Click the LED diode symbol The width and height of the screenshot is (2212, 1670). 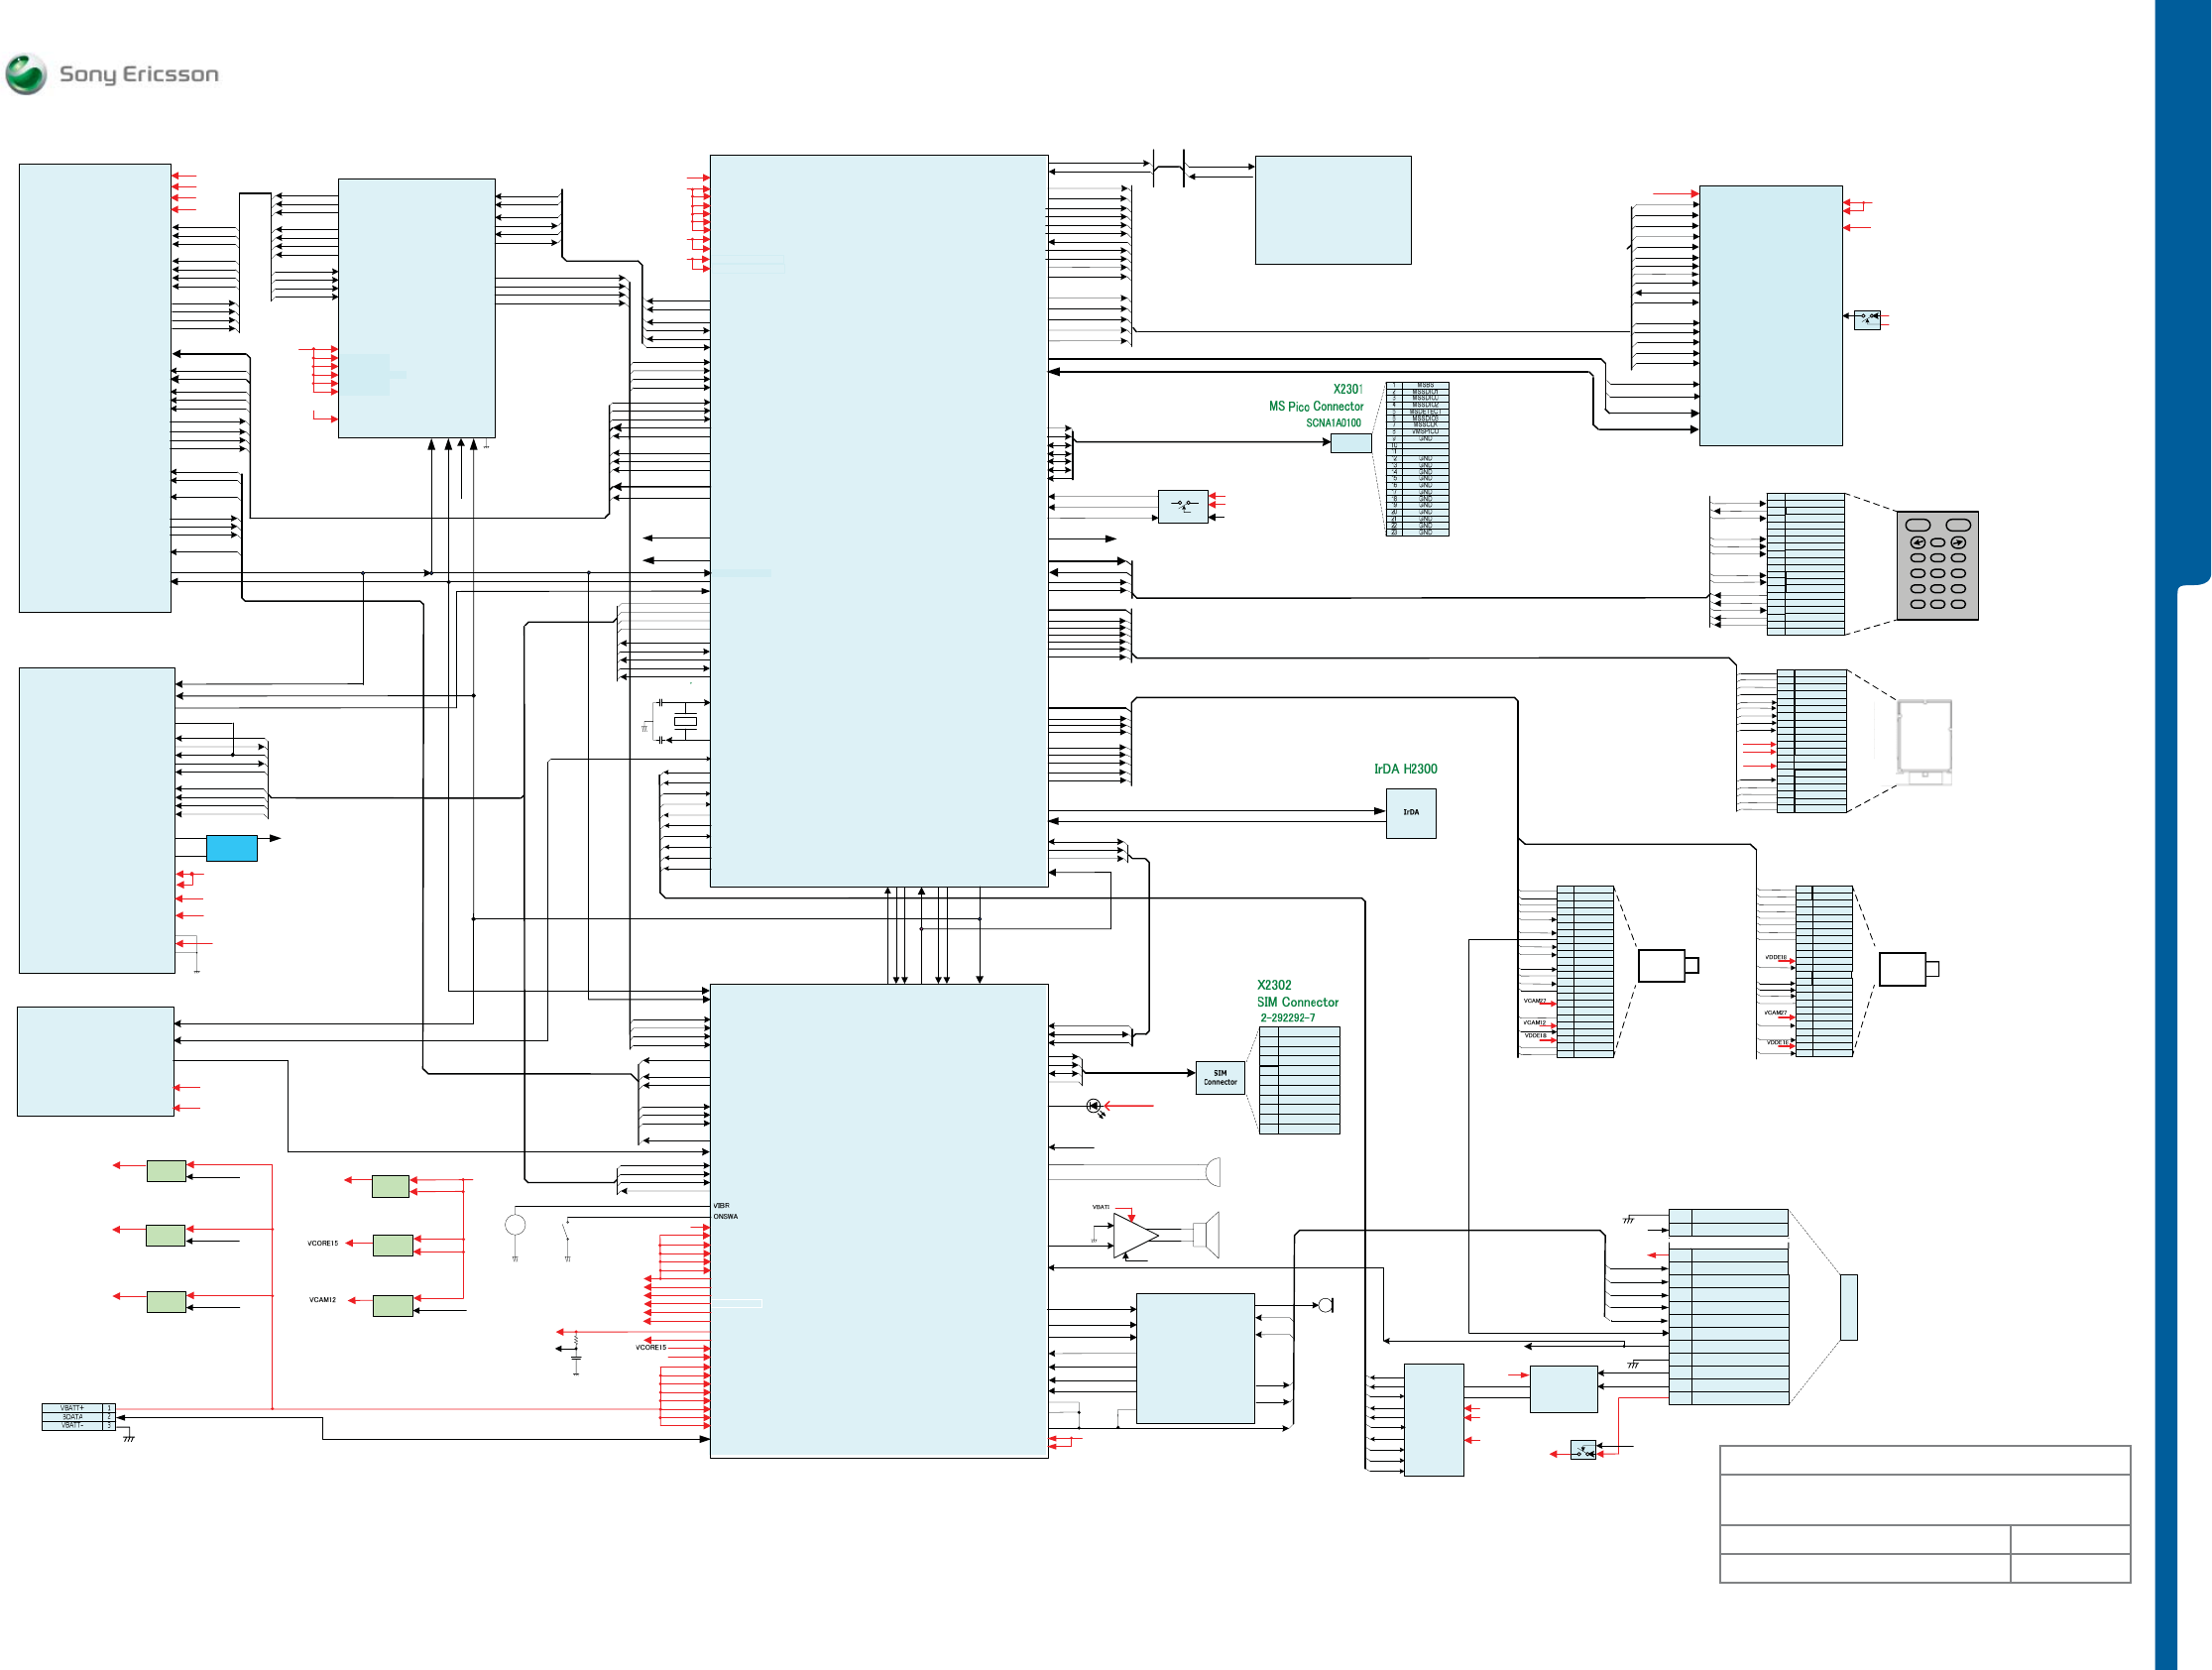pos(1094,1106)
